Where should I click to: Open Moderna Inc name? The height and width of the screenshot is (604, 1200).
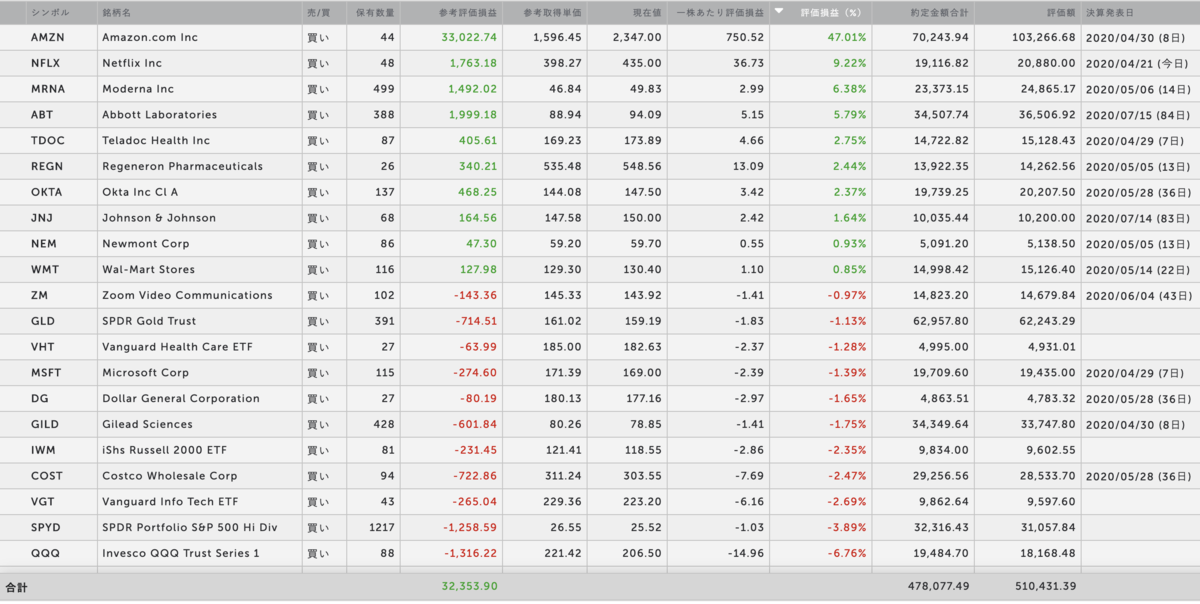tap(138, 89)
